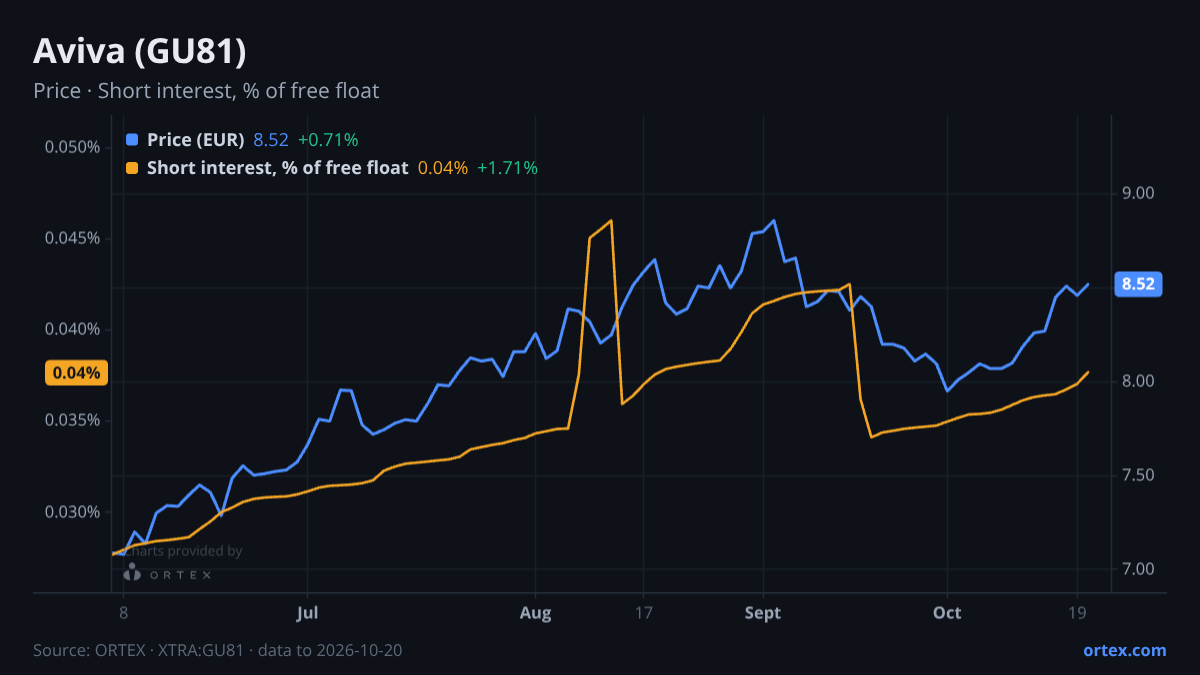Image resolution: width=1200 pixels, height=675 pixels.
Task: Click the +0.71% price change value
Action: click(328, 140)
